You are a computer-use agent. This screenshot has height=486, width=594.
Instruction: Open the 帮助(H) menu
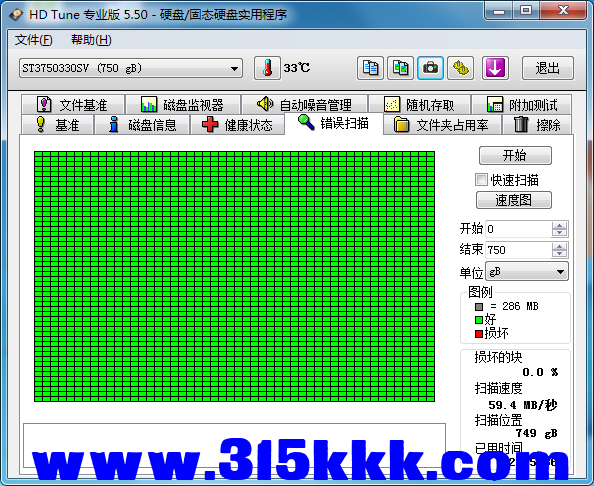[x=91, y=40]
